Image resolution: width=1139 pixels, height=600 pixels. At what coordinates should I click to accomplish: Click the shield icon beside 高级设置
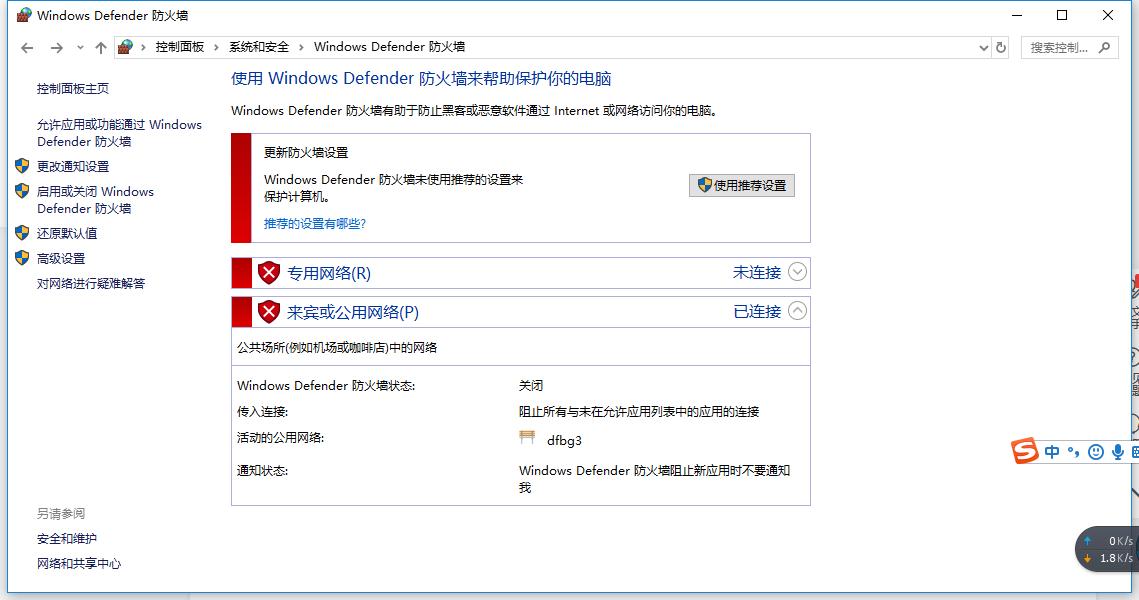click(x=22, y=257)
